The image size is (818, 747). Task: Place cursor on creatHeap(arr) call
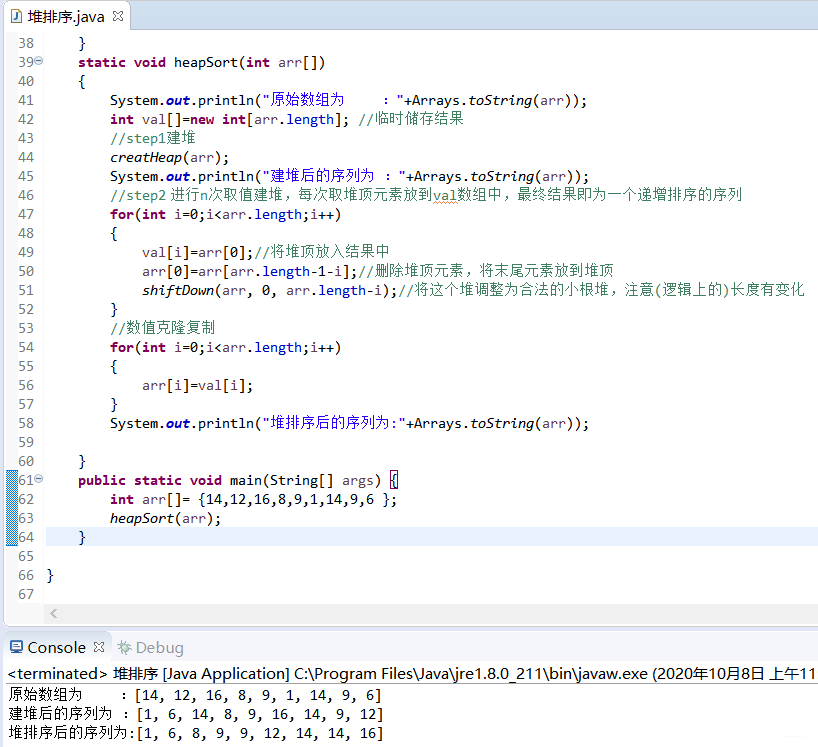pos(170,157)
